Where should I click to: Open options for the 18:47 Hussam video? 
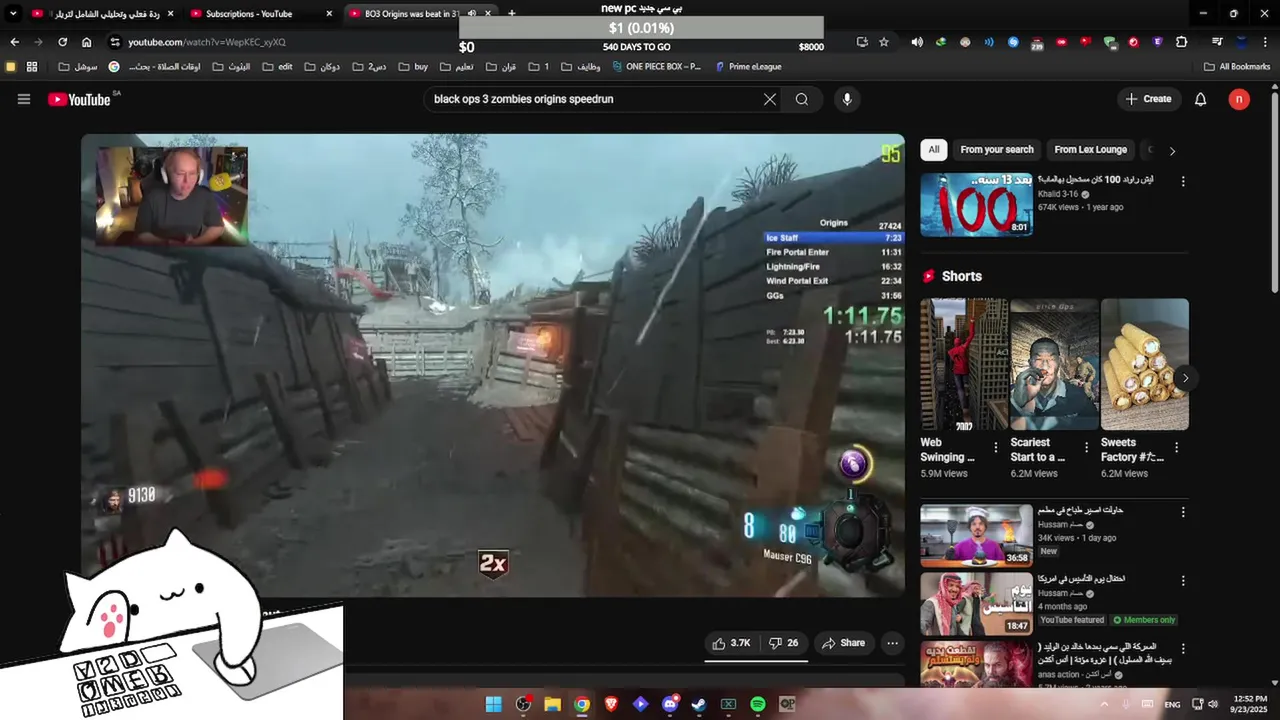click(x=1183, y=580)
